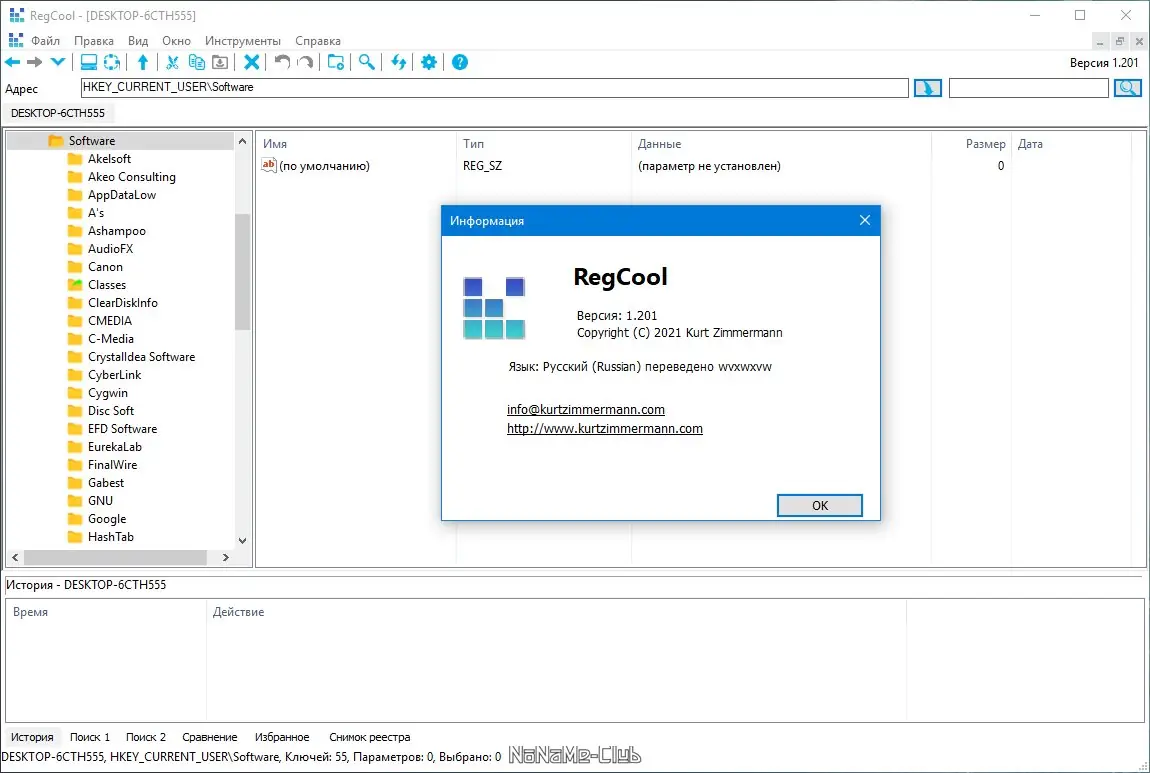
Task: Switch to the Поиск 2 tab
Action: (146, 737)
